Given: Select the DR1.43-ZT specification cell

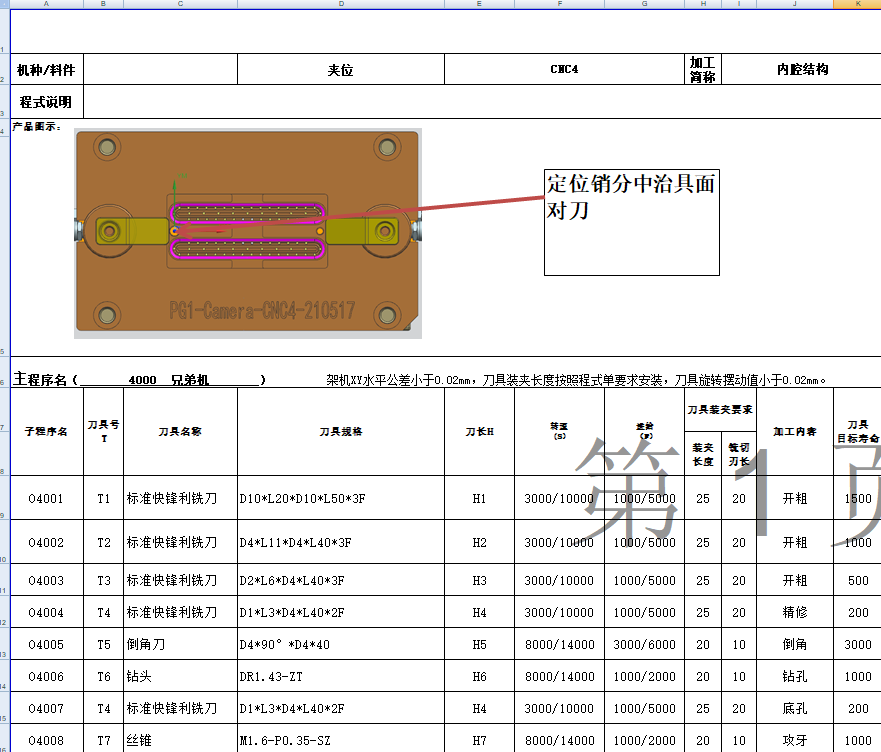Looking at the screenshot, I should 339,676.
